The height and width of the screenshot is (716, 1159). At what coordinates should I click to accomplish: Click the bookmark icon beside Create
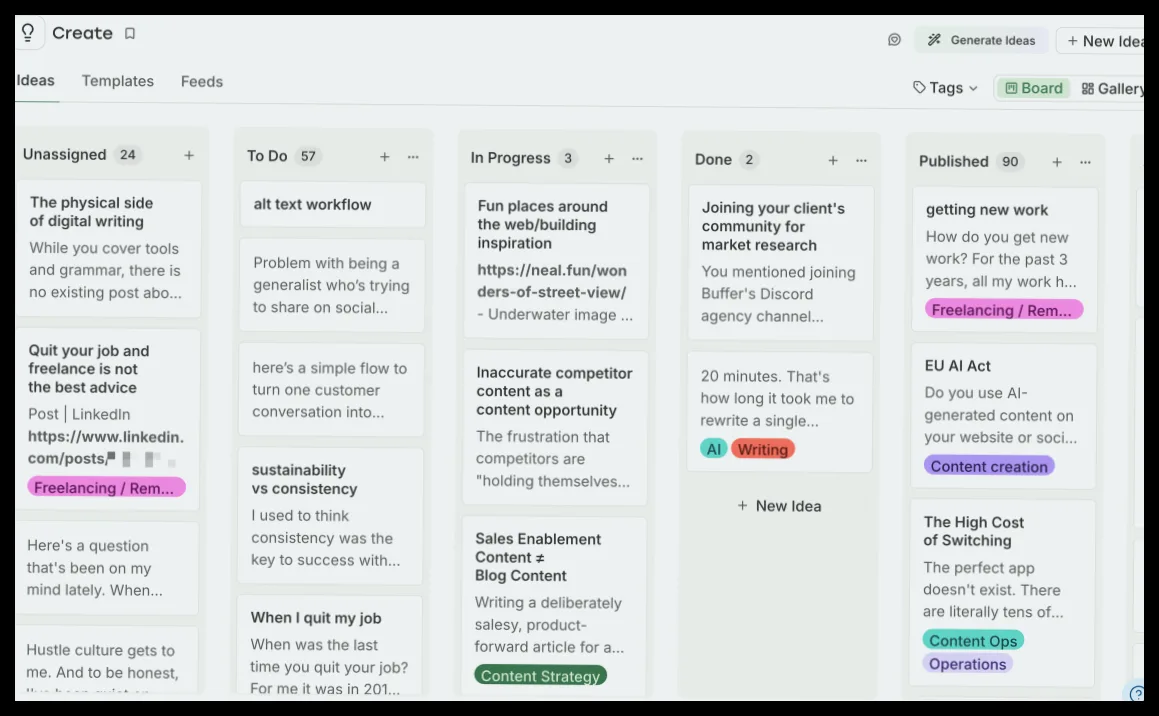tap(130, 33)
